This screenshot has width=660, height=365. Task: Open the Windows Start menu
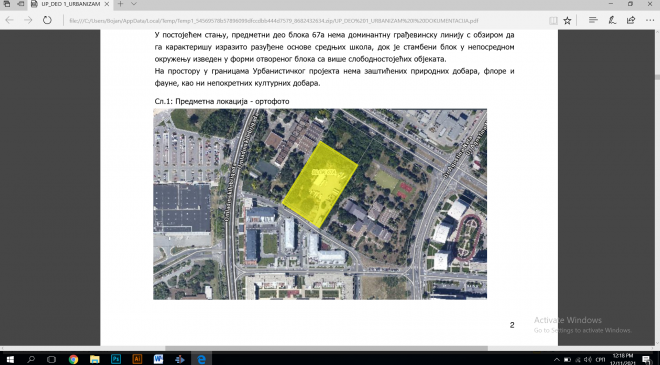[x=10, y=359]
